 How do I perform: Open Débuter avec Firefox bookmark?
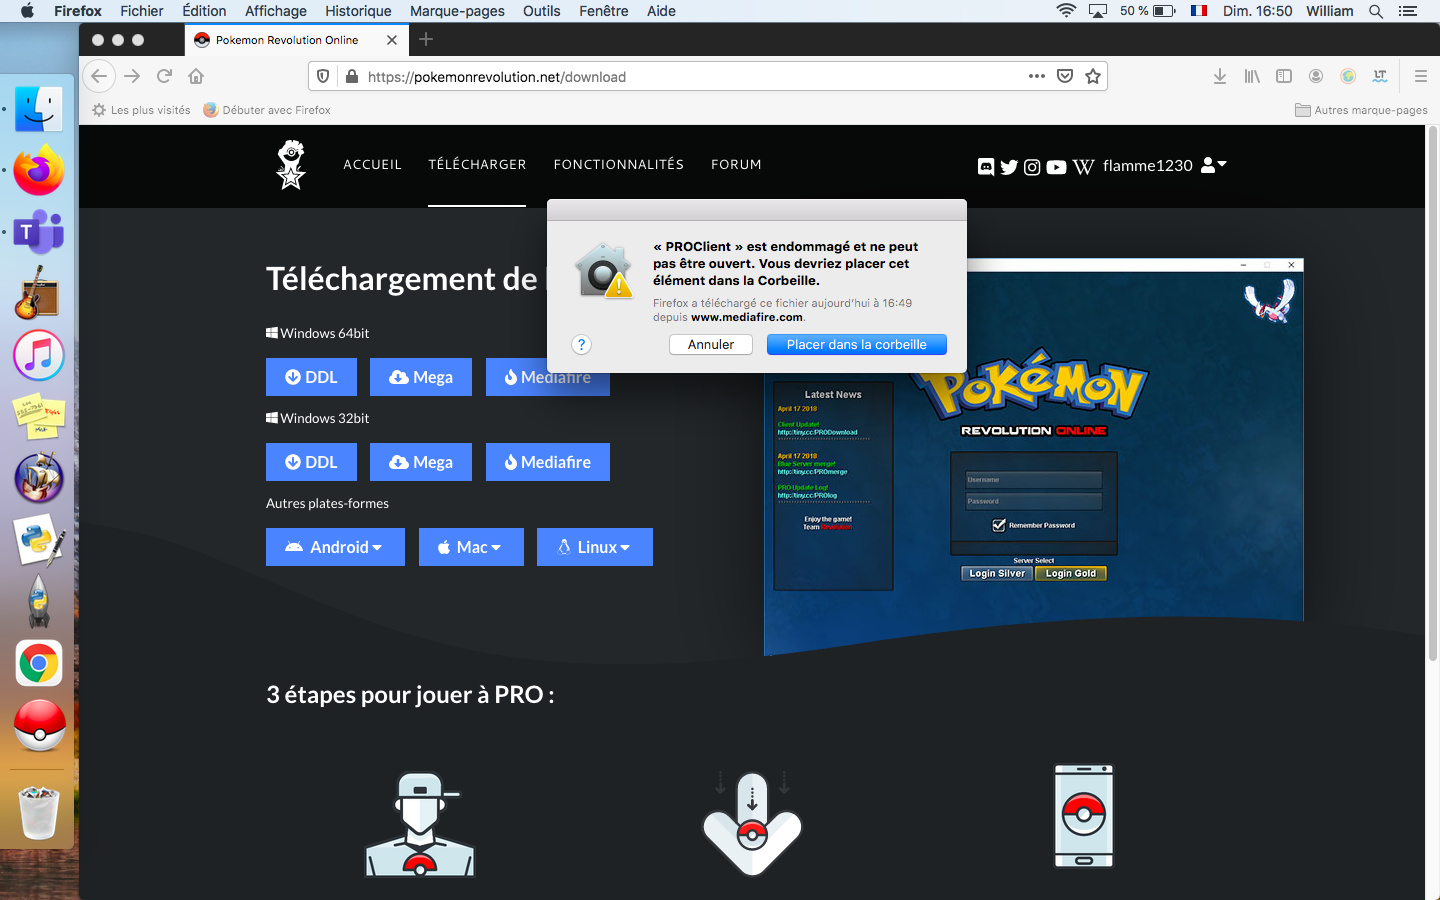pyautogui.click(x=267, y=110)
